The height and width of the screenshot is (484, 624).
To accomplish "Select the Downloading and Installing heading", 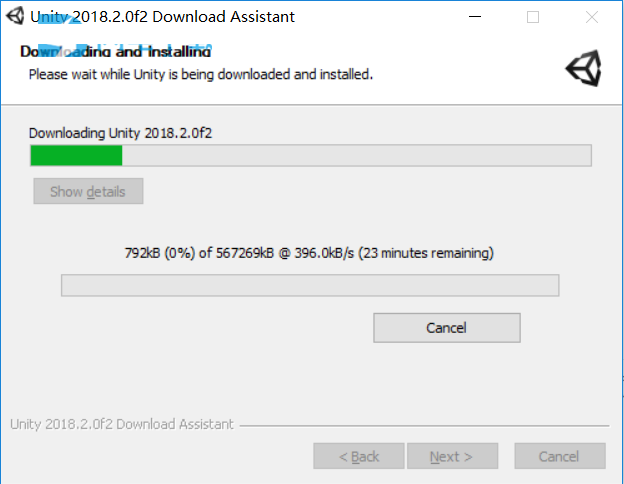I will [115, 51].
